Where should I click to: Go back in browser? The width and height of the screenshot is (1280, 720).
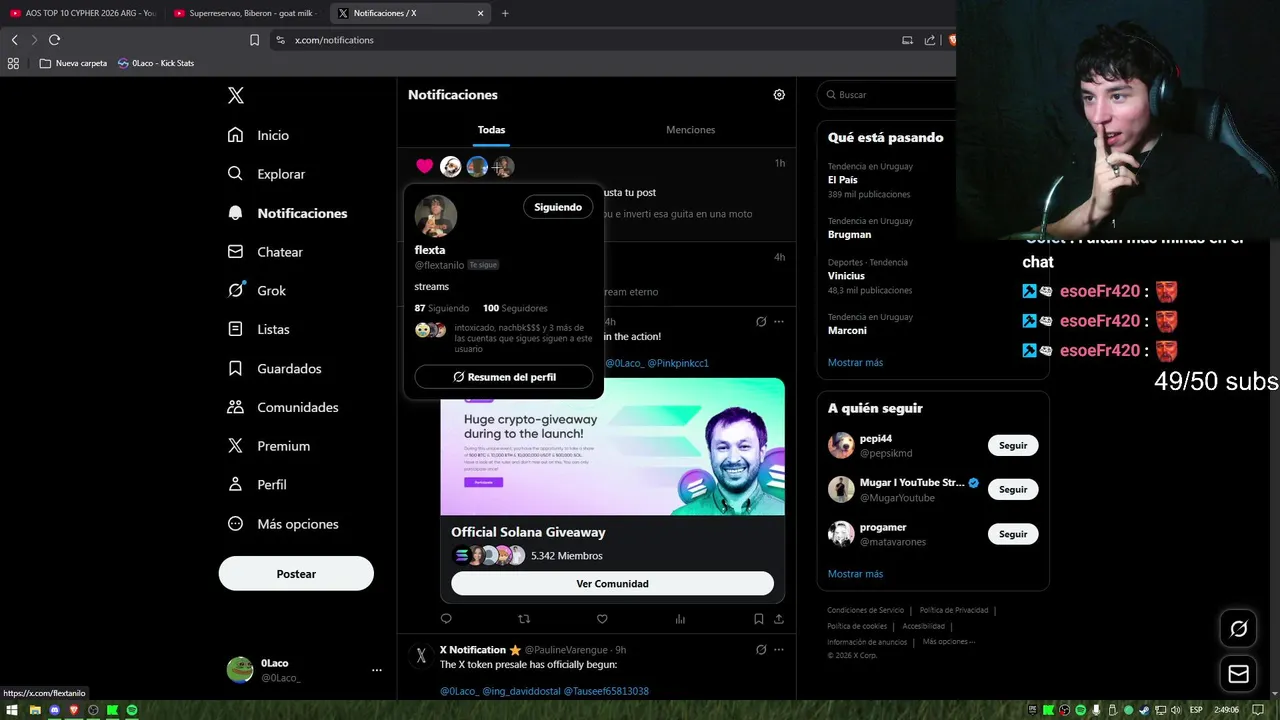[x=14, y=40]
